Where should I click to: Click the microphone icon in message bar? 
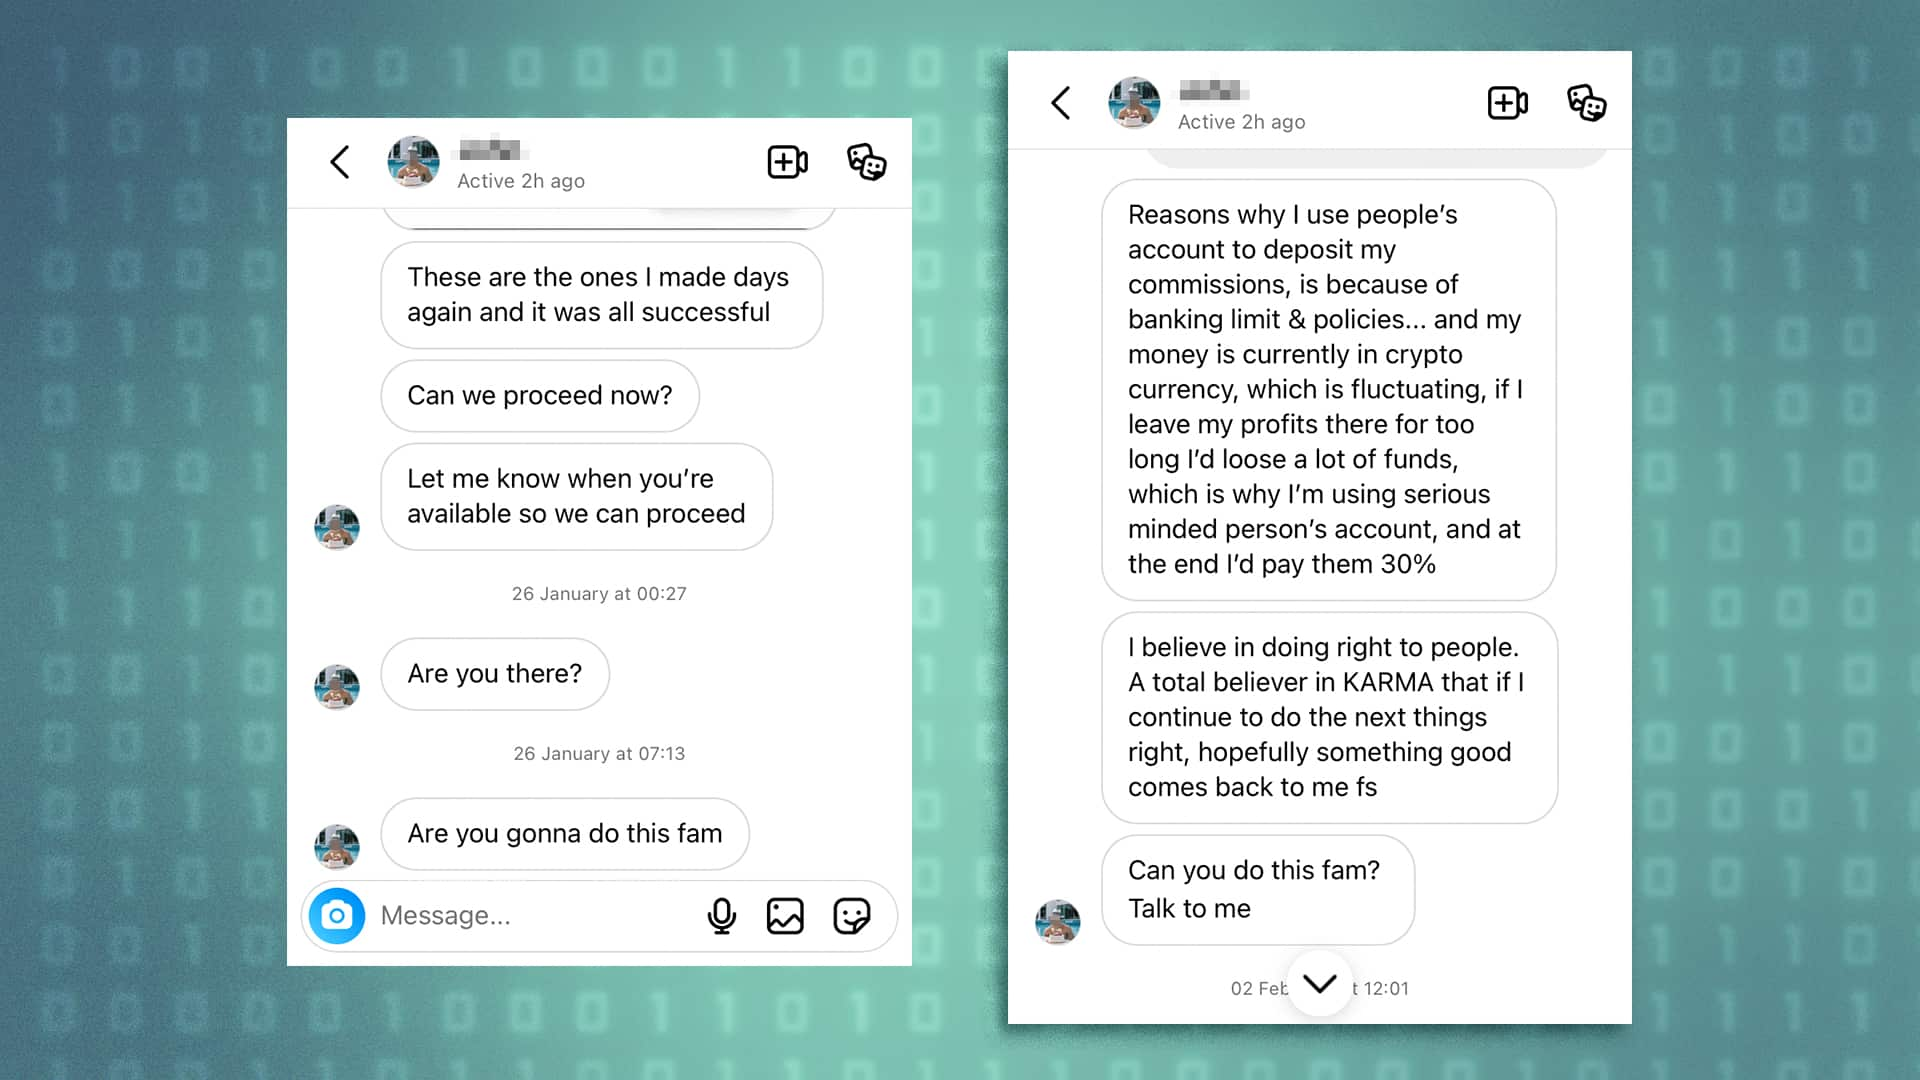coord(721,915)
